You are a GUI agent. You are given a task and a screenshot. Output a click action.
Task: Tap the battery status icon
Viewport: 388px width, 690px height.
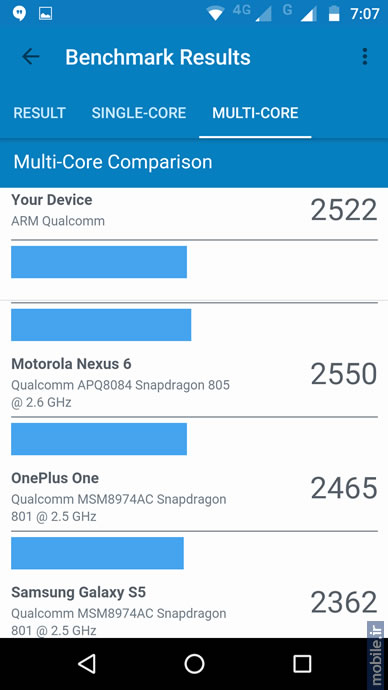click(334, 13)
